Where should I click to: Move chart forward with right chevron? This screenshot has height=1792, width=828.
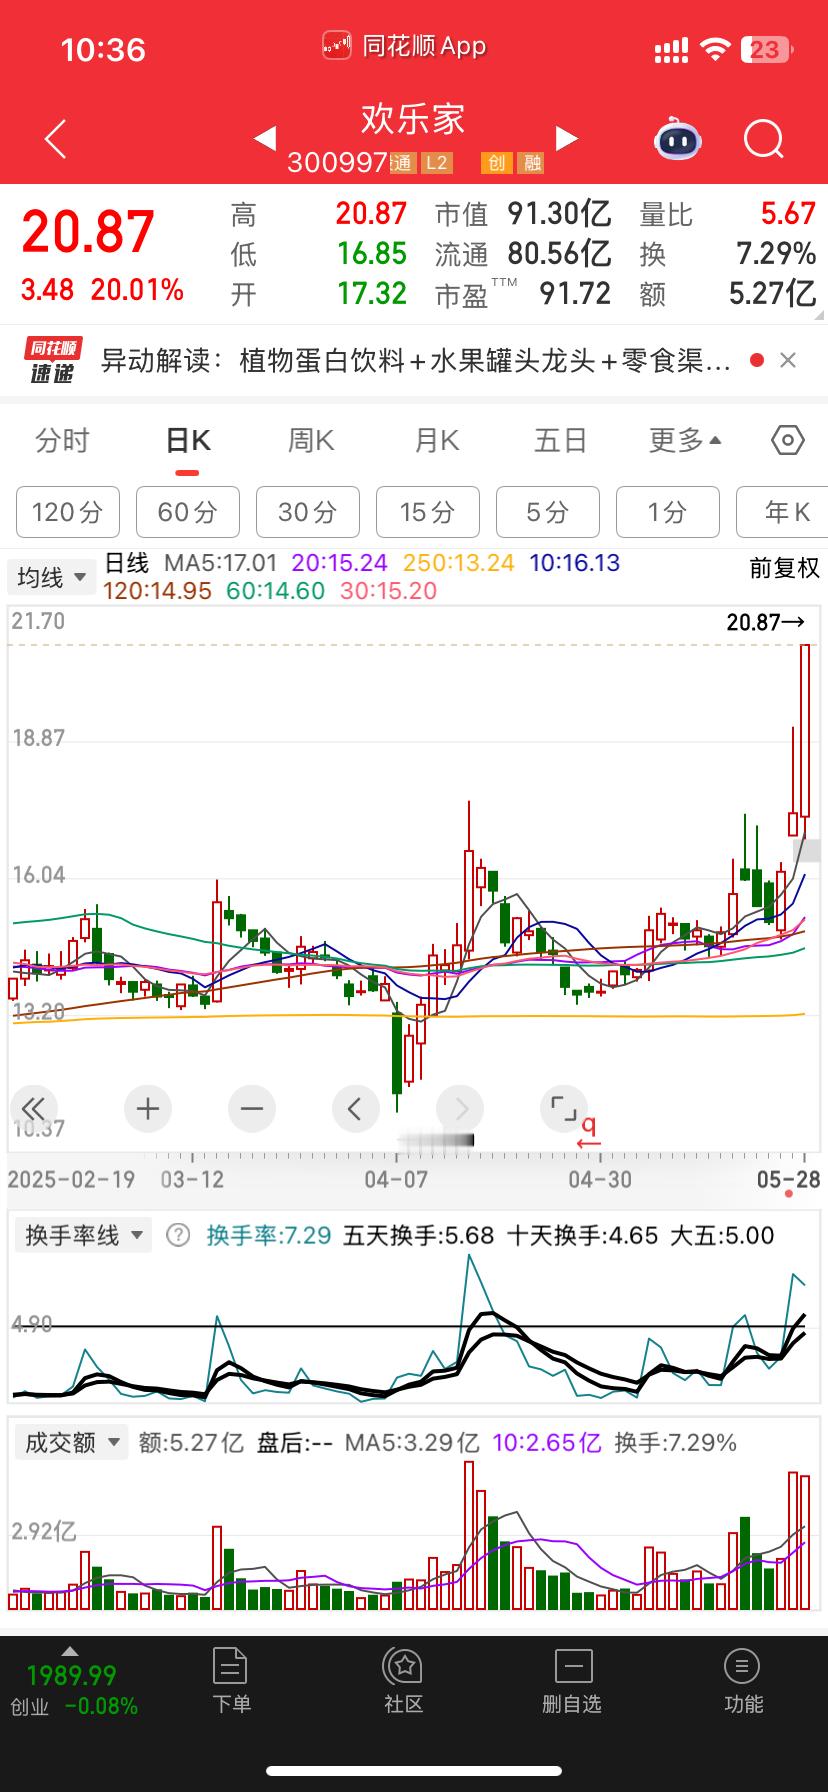tap(461, 1108)
